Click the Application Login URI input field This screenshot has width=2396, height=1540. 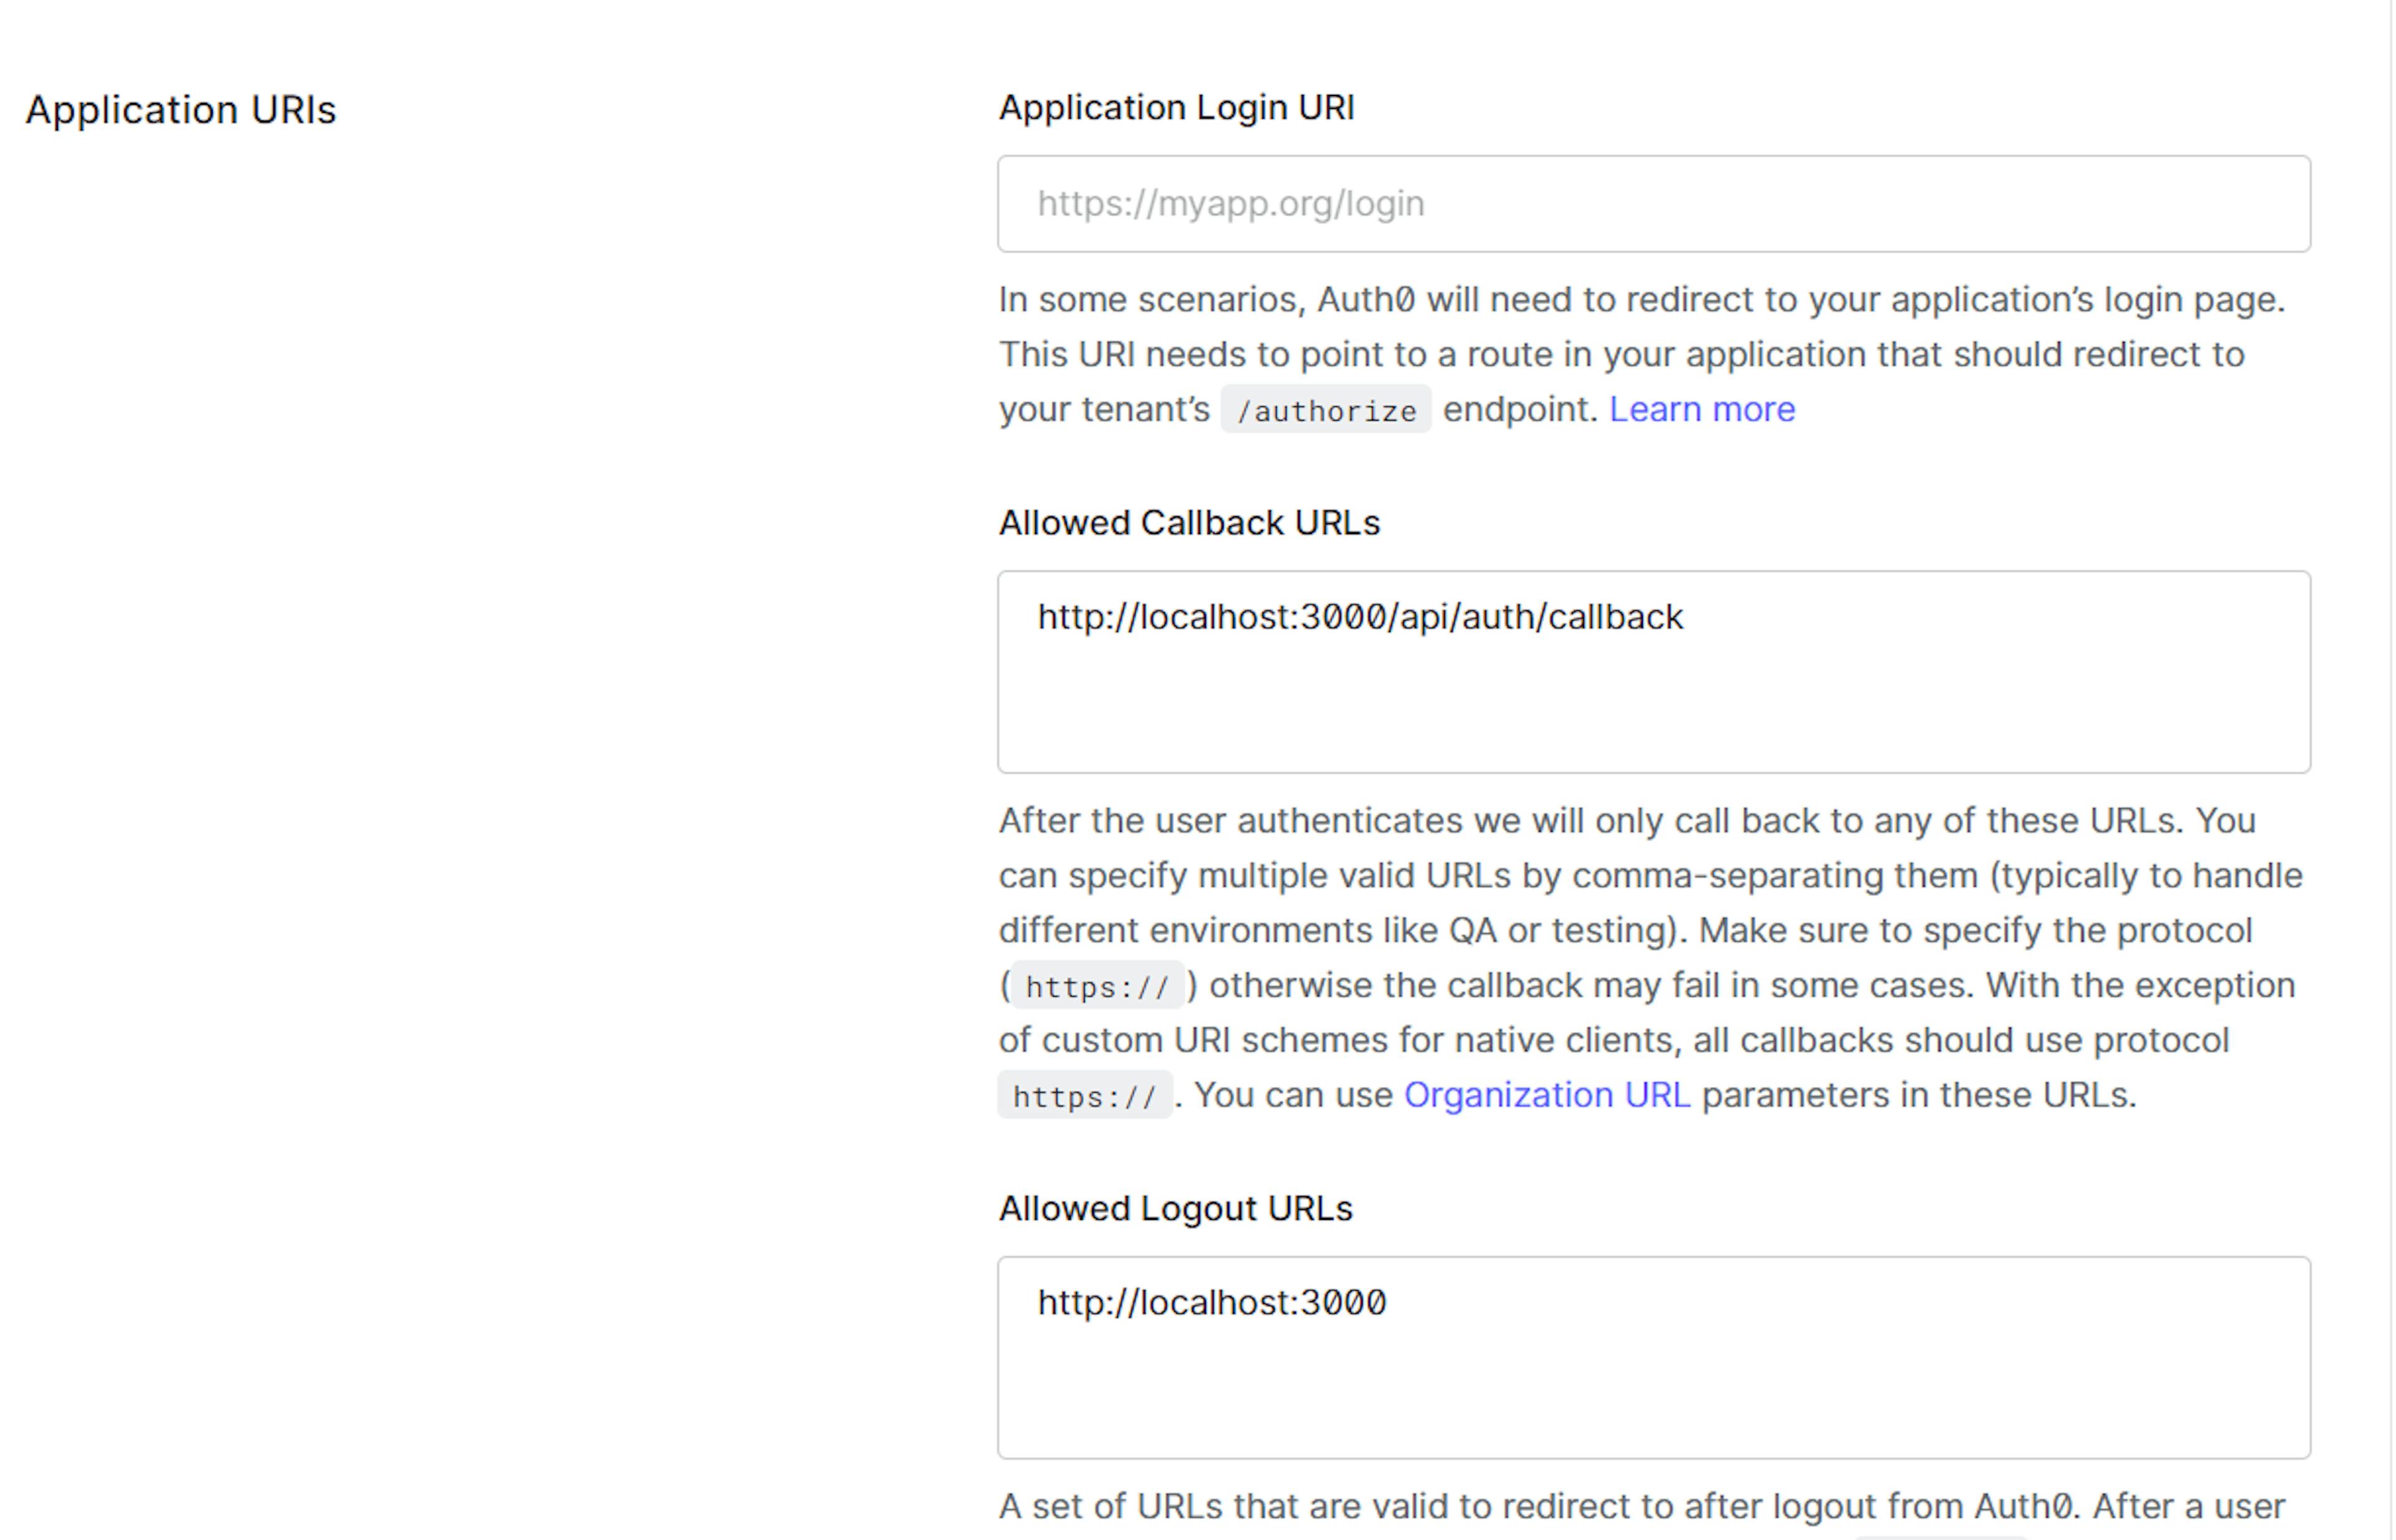tap(1653, 204)
